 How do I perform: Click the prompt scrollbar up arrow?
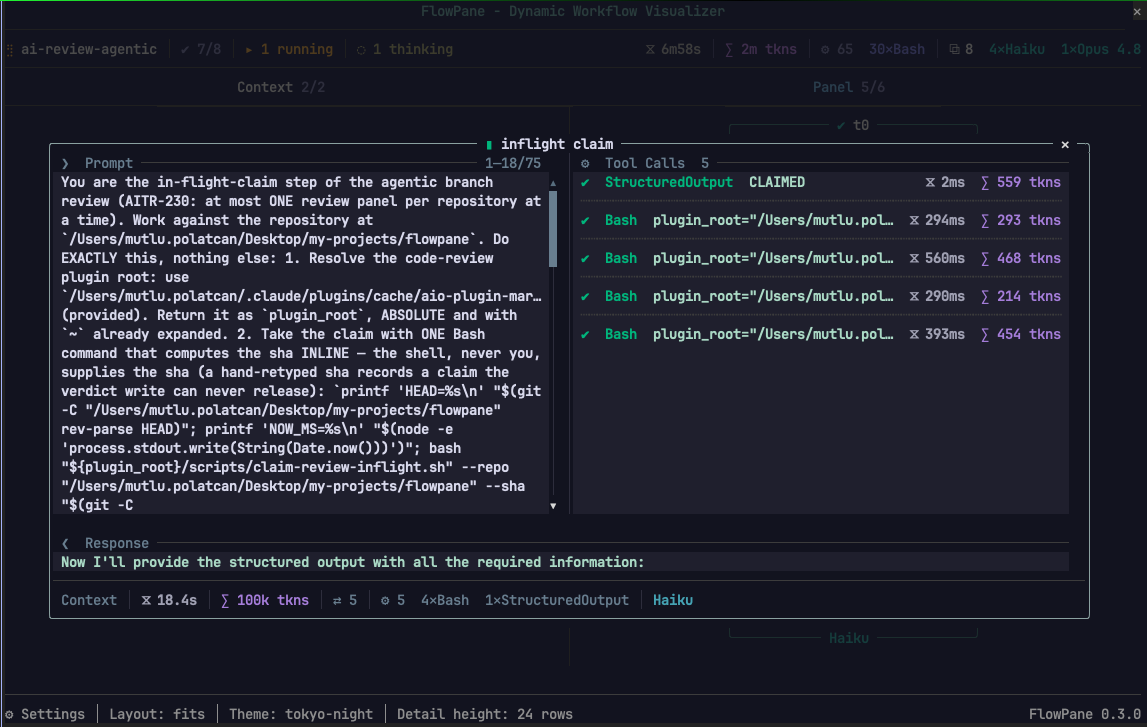click(x=553, y=183)
